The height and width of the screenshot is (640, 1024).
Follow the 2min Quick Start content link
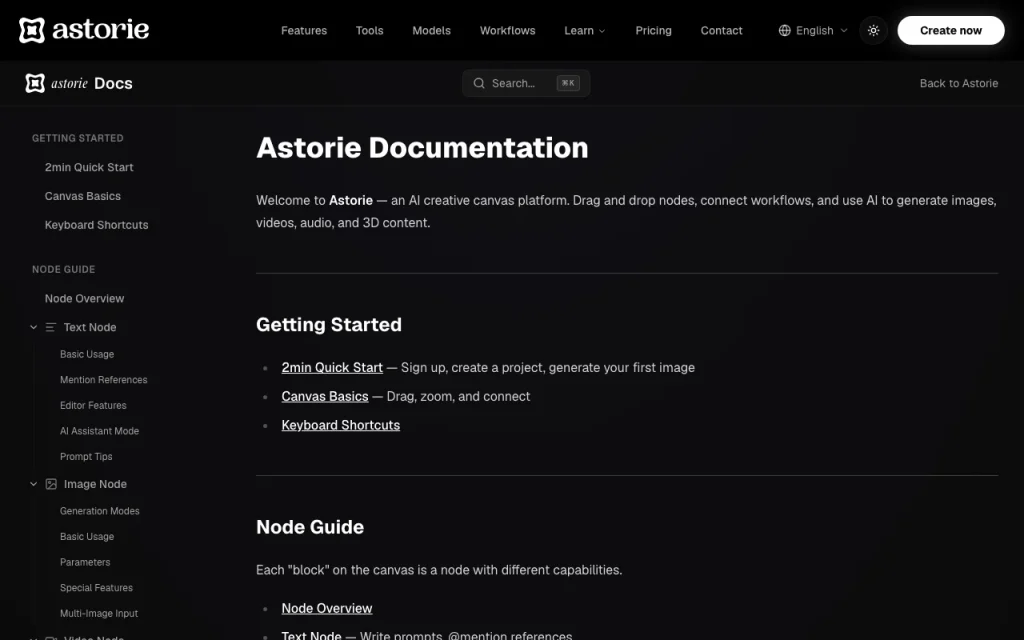pos(332,368)
